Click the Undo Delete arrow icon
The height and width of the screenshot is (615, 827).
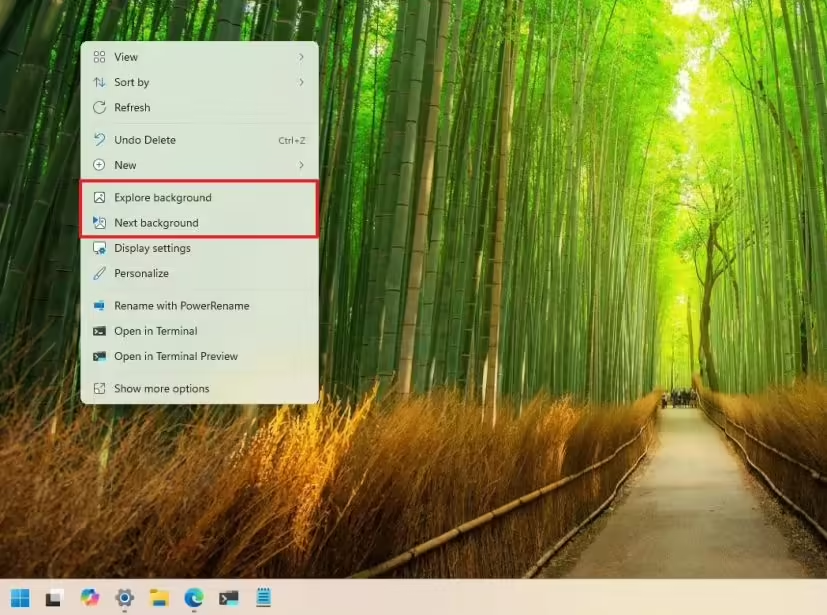pyautogui.click(x=99, y=140)
